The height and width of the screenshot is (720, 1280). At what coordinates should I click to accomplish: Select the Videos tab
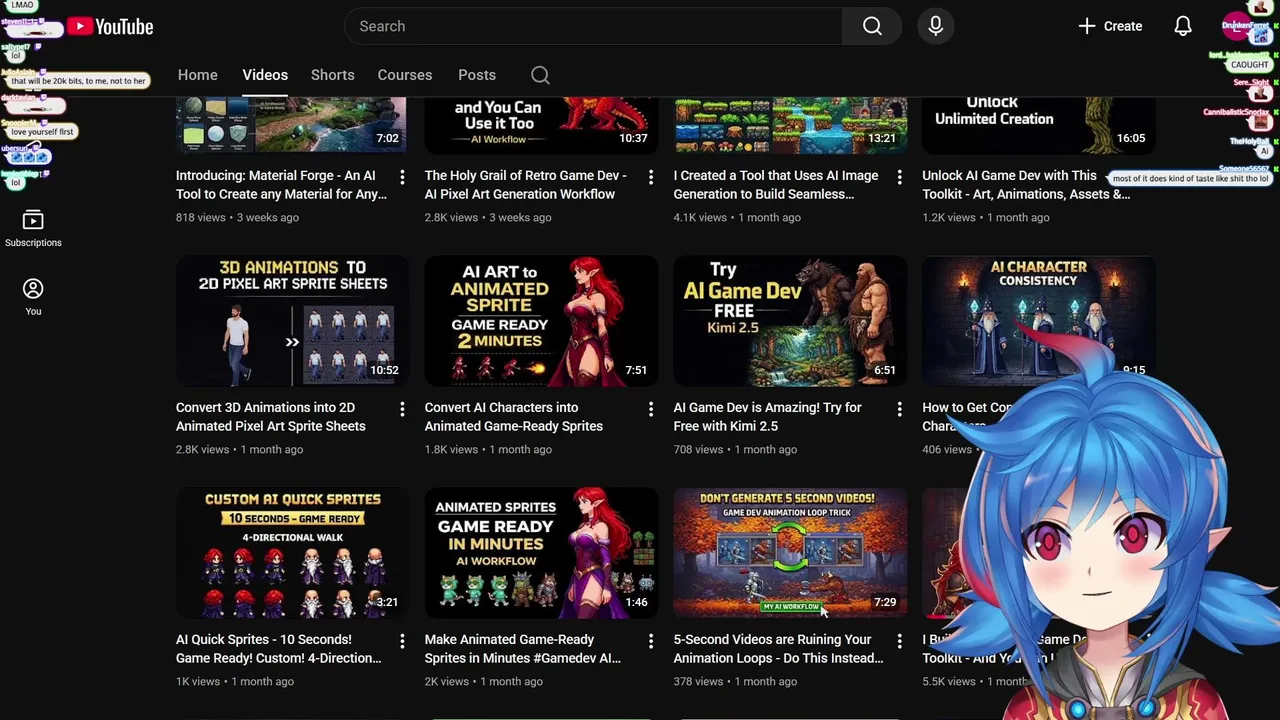(265, 75)
